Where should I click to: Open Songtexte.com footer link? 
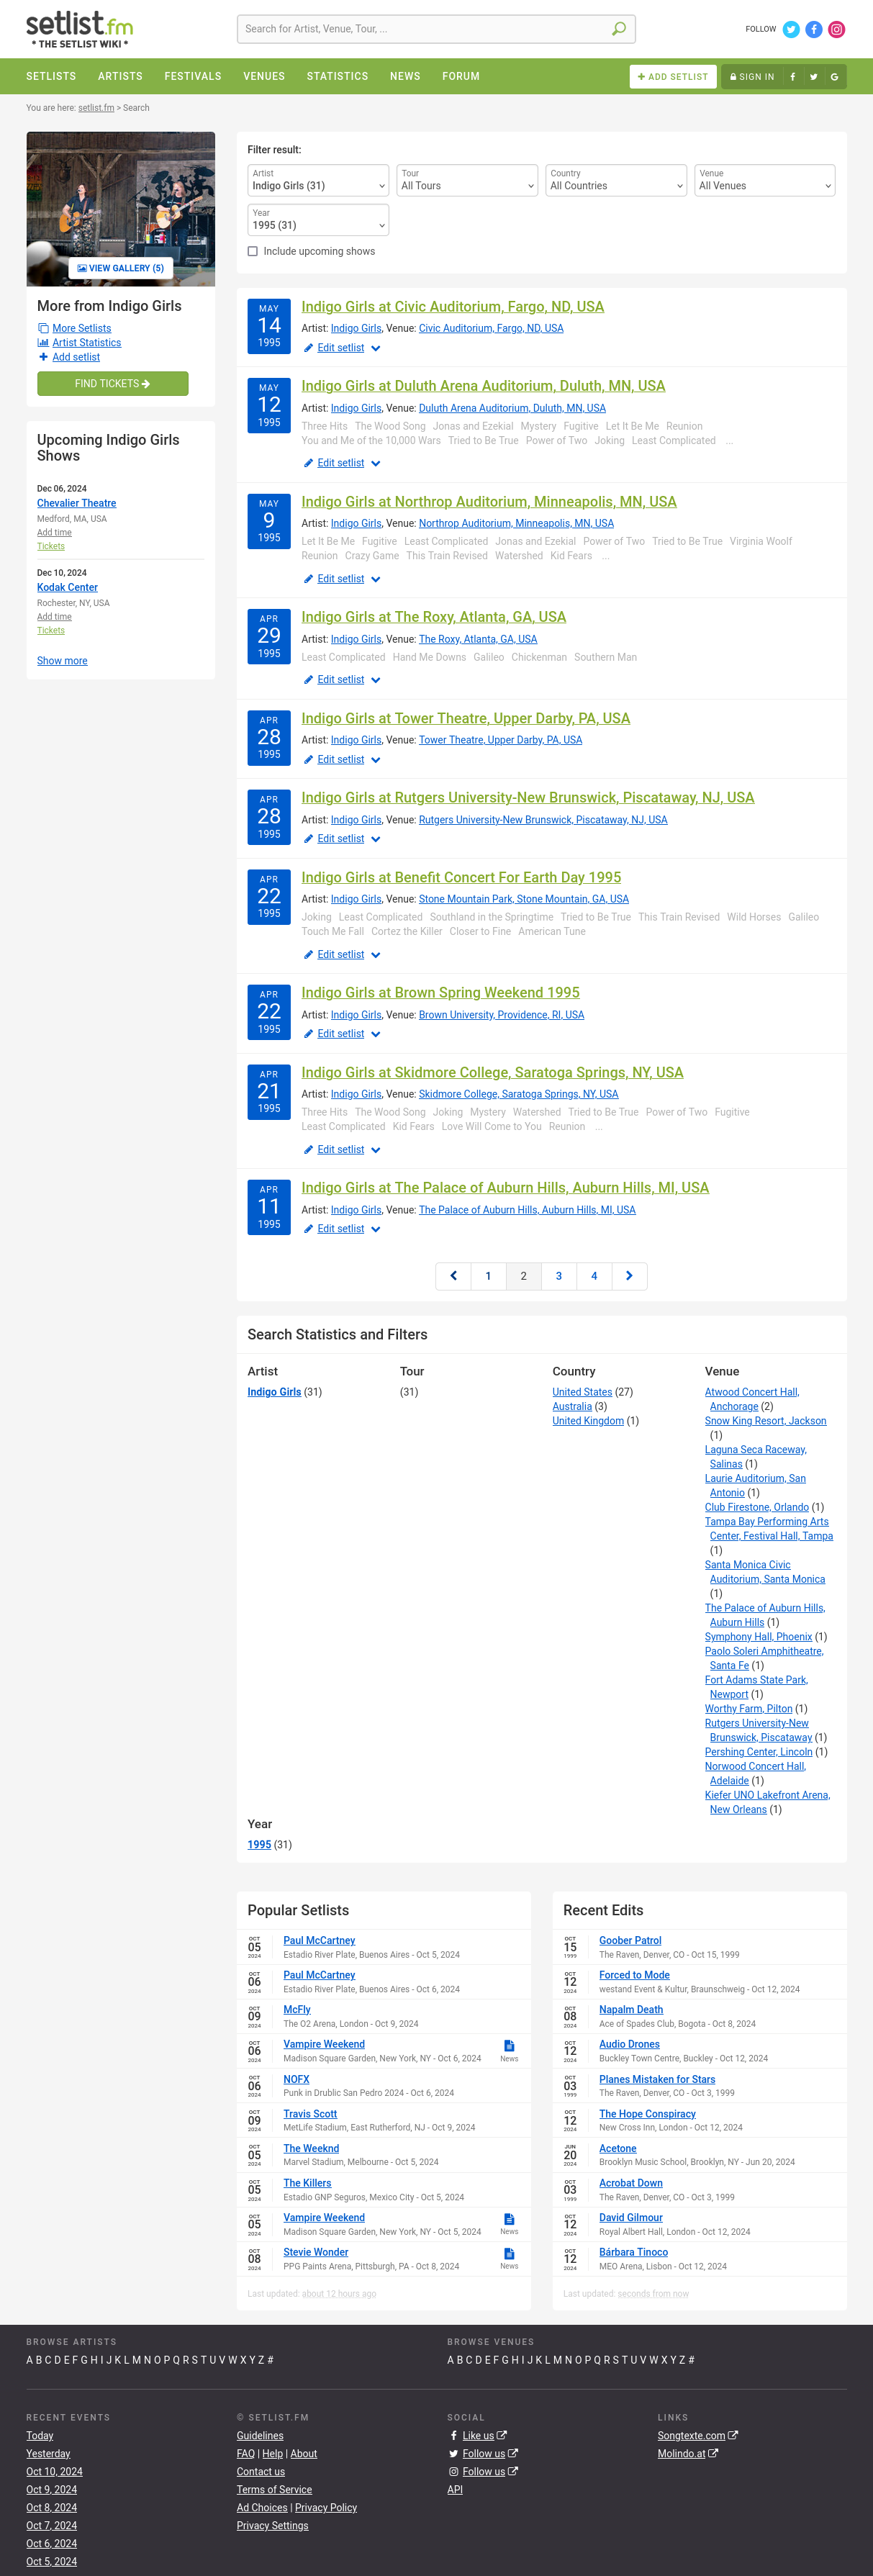coord(691,2436)
